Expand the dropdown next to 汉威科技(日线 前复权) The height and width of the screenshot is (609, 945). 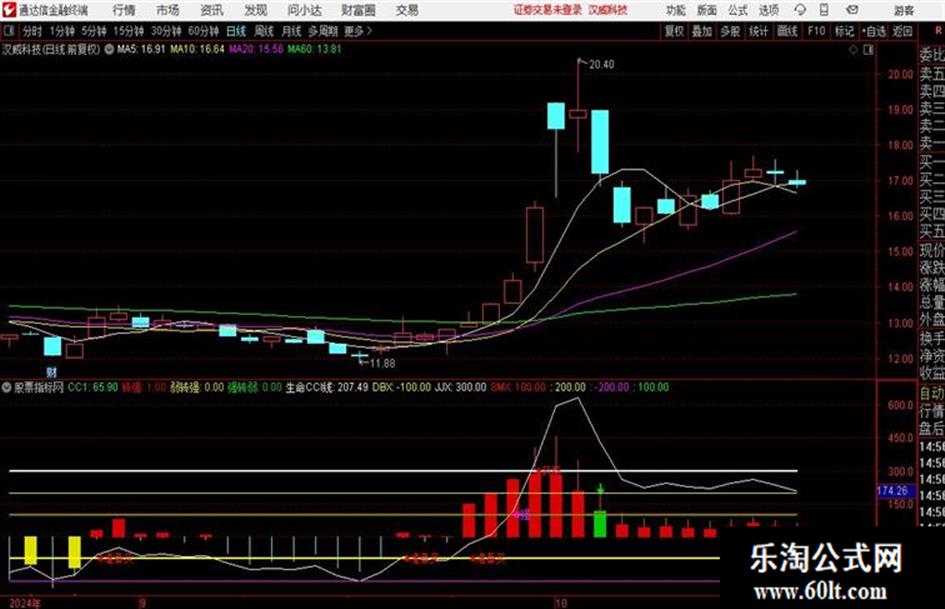pos(109,49)
